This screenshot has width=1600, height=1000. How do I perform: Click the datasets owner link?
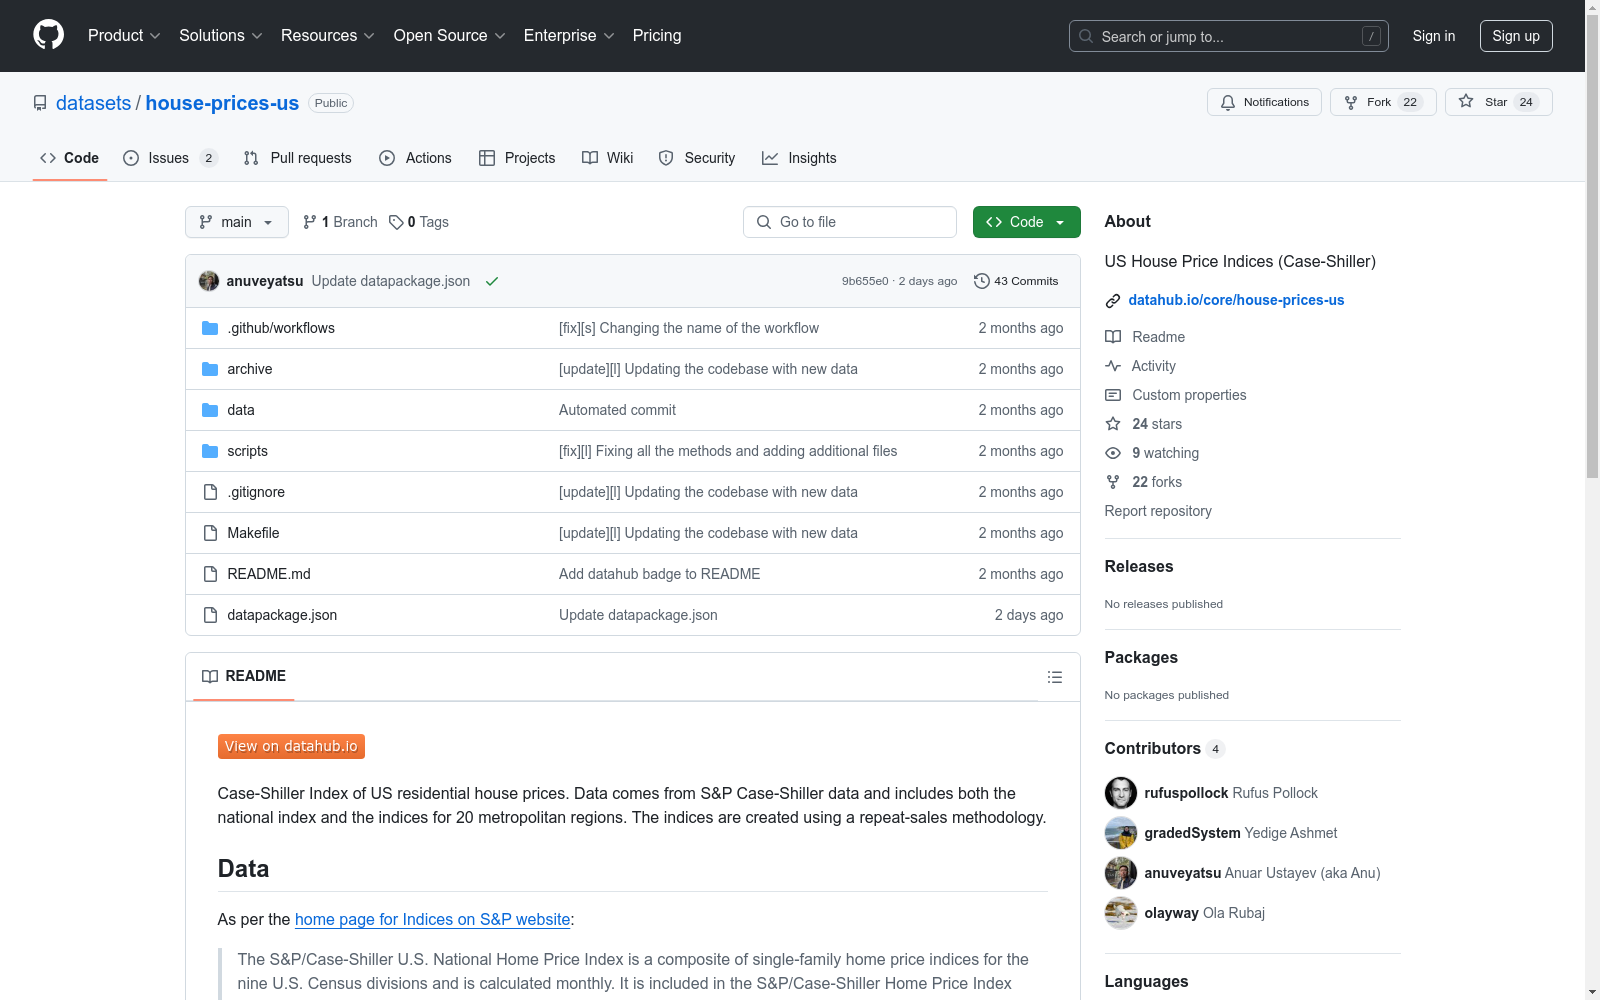tap(93, 103)
